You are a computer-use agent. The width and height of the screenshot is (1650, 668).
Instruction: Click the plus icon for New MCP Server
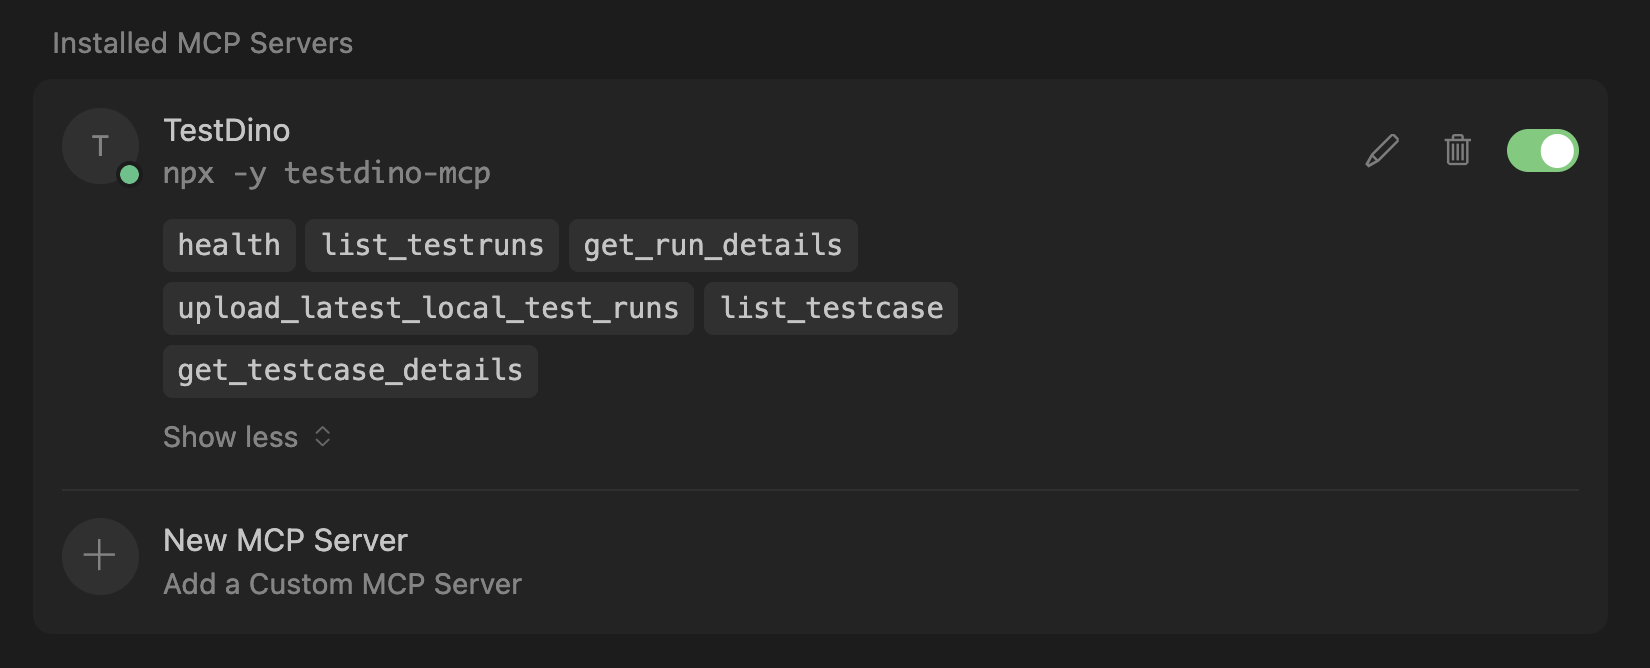click(x=100, y=556)
